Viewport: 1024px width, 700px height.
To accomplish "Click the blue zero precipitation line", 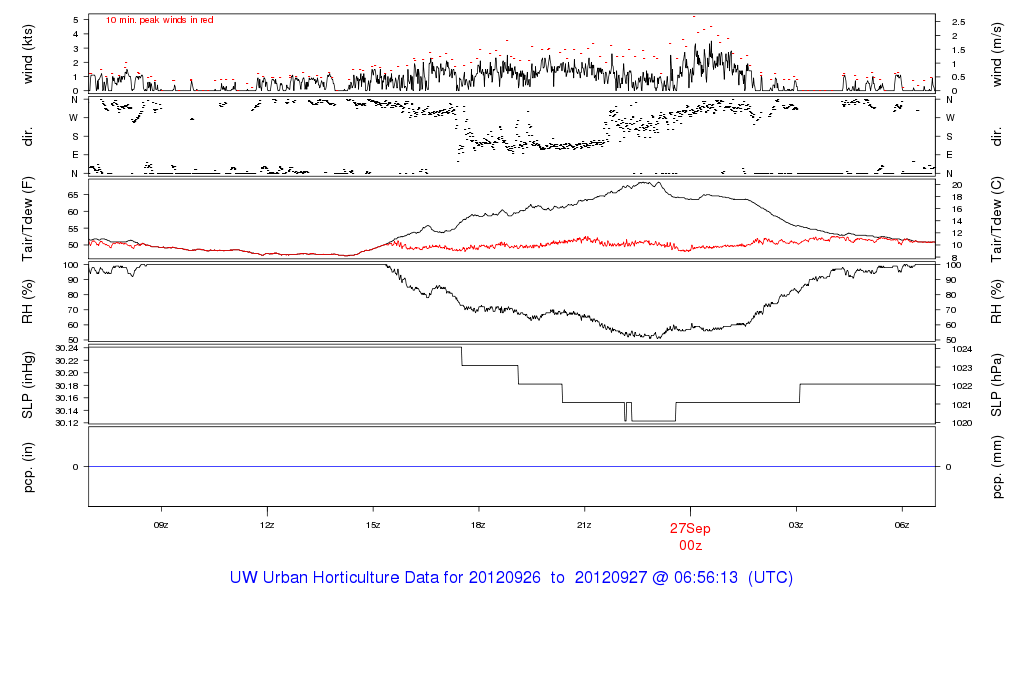I will pos(511,467).
